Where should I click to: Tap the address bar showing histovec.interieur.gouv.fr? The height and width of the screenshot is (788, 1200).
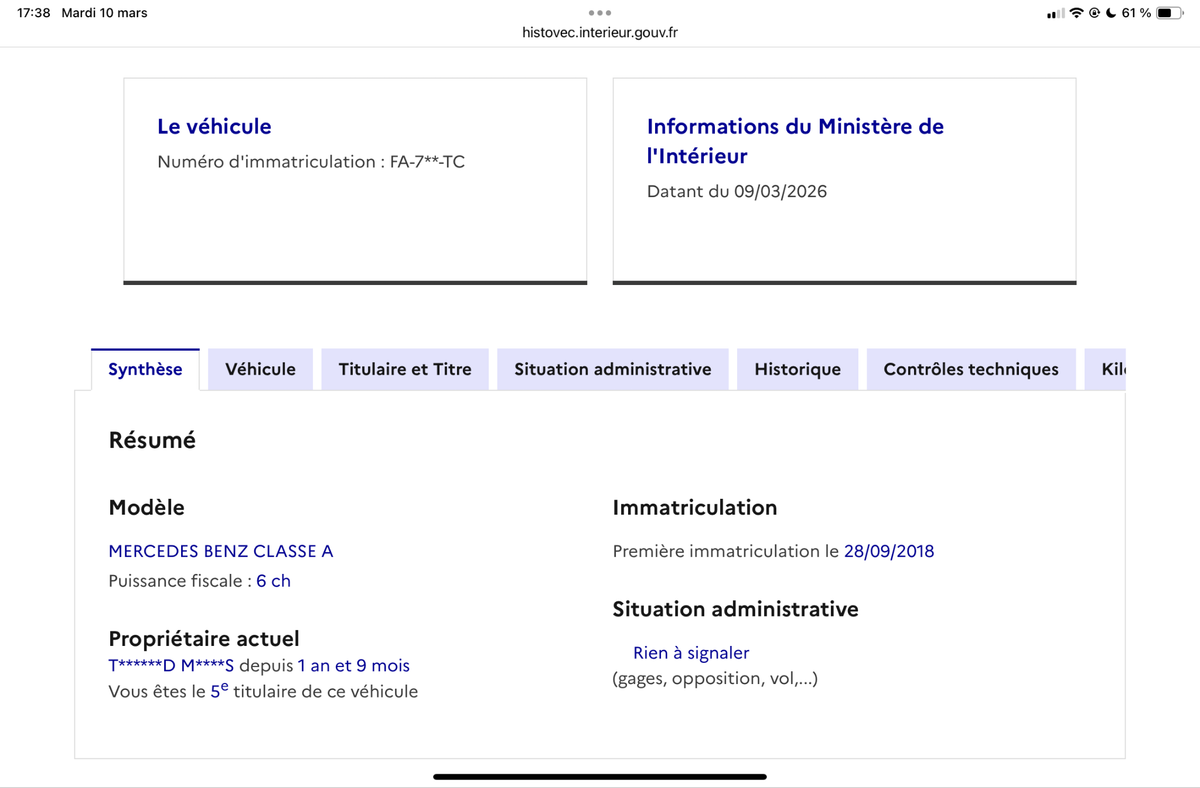click(x=600, y=32)
